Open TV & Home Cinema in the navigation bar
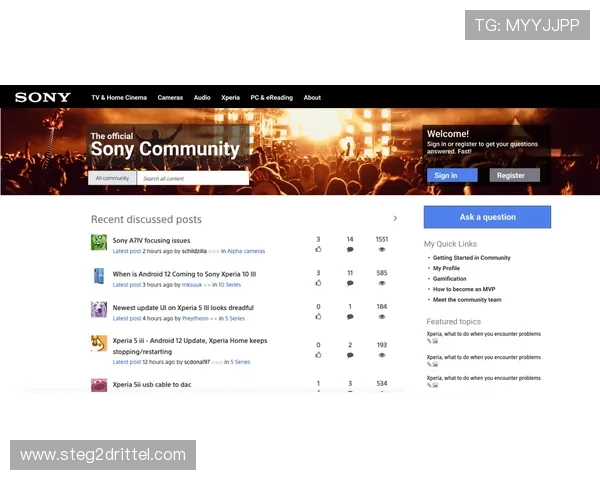The height and width of the screenshot is (480, 600). coord(119,98)
